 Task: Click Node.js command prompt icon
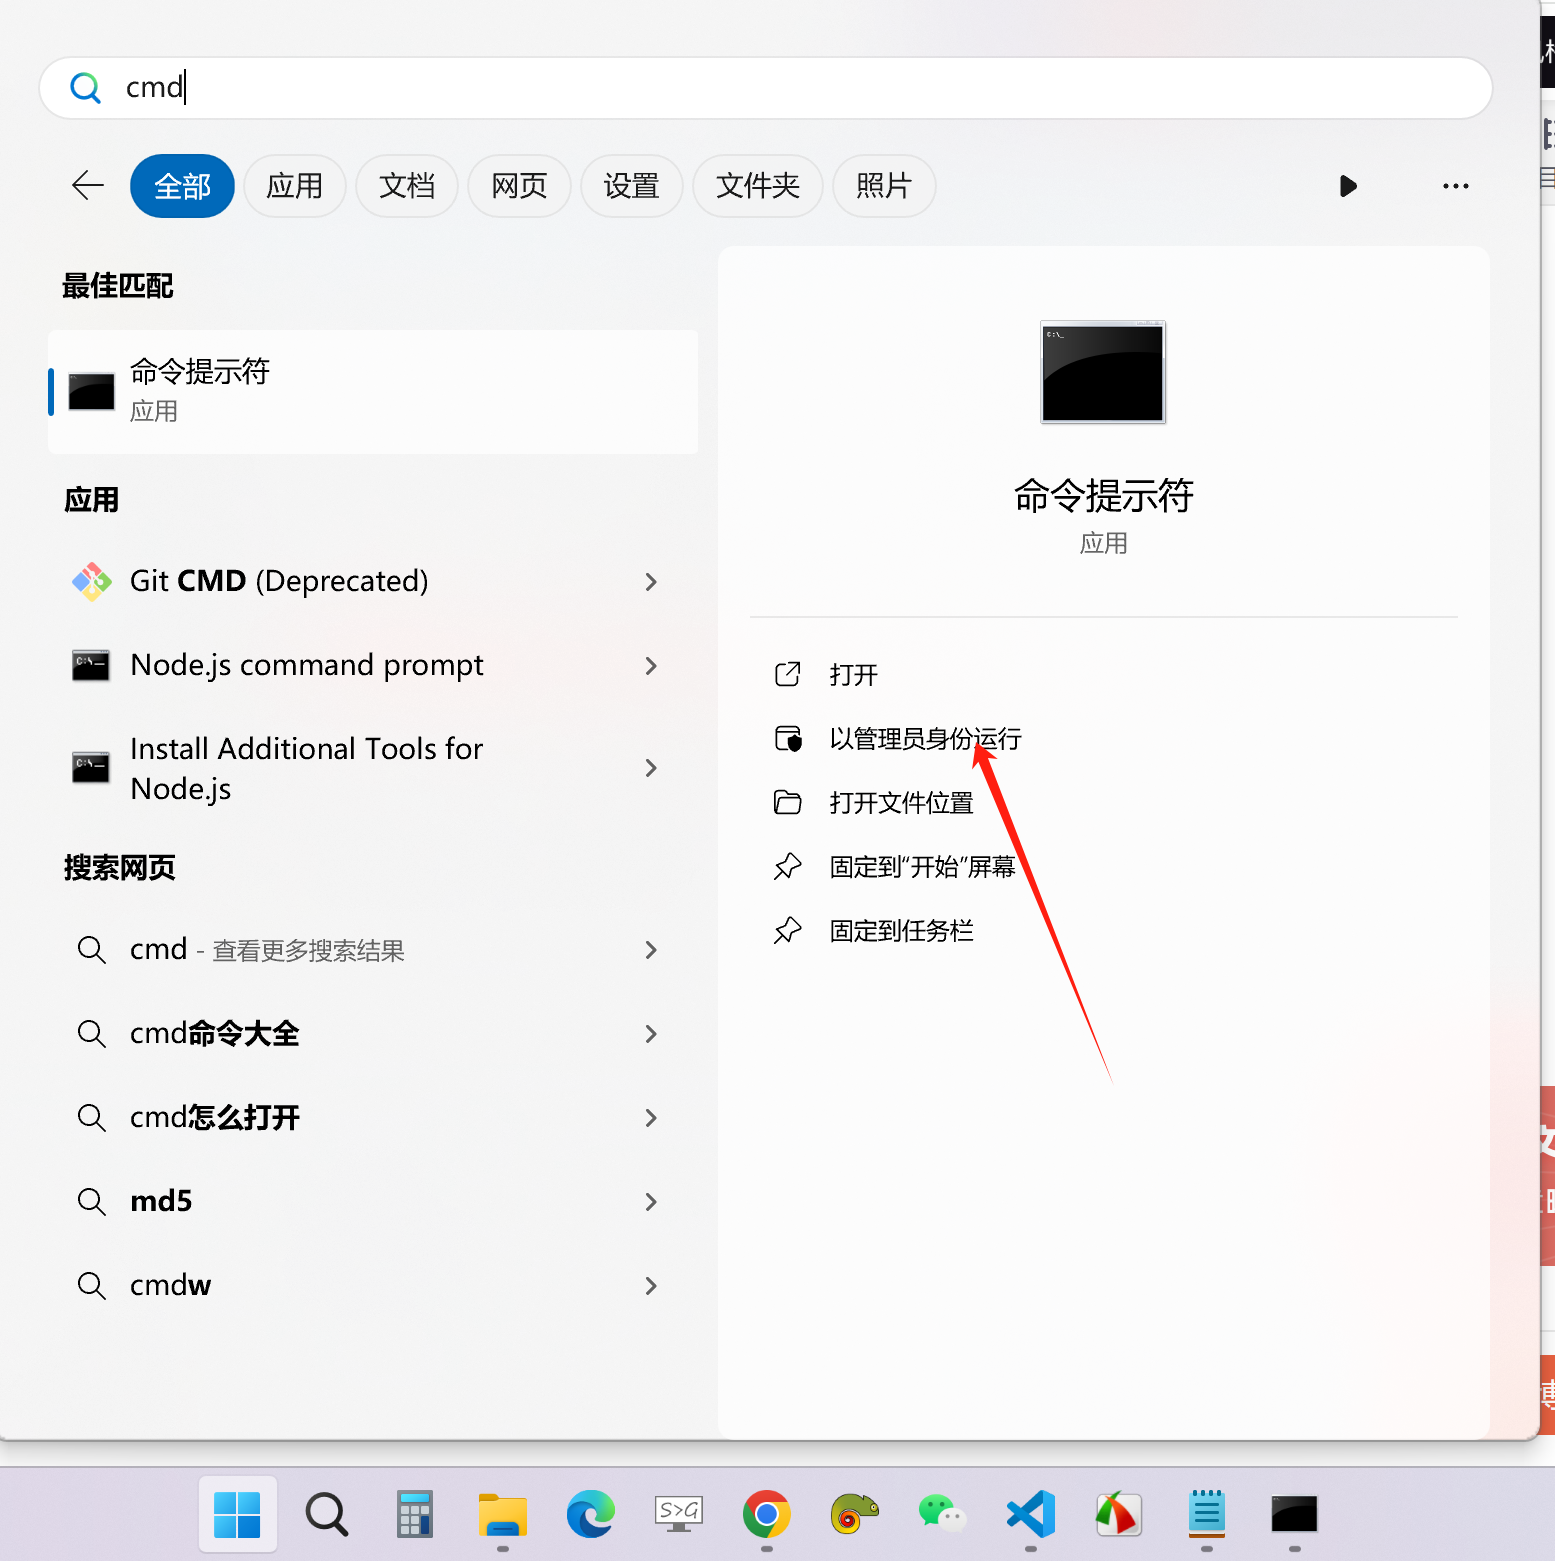pos(91,665)
